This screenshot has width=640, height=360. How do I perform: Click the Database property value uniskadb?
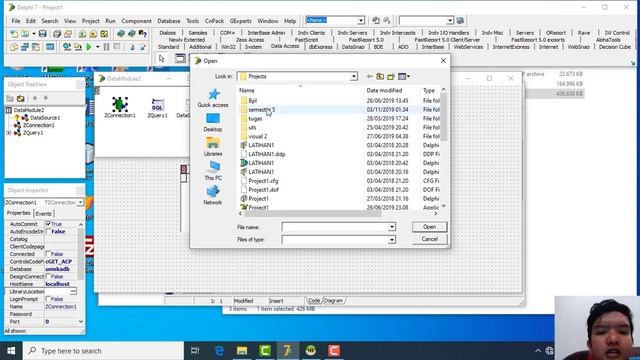58,269
